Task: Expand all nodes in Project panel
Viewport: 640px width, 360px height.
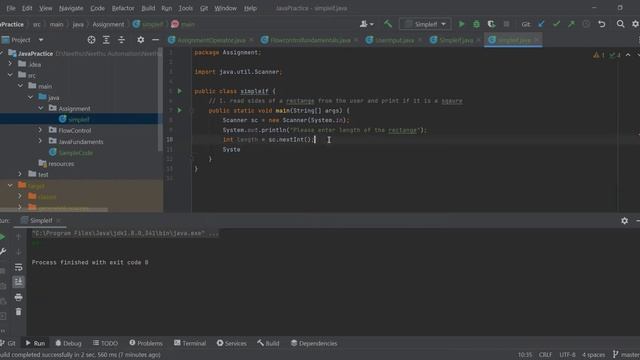Action: 106,40
